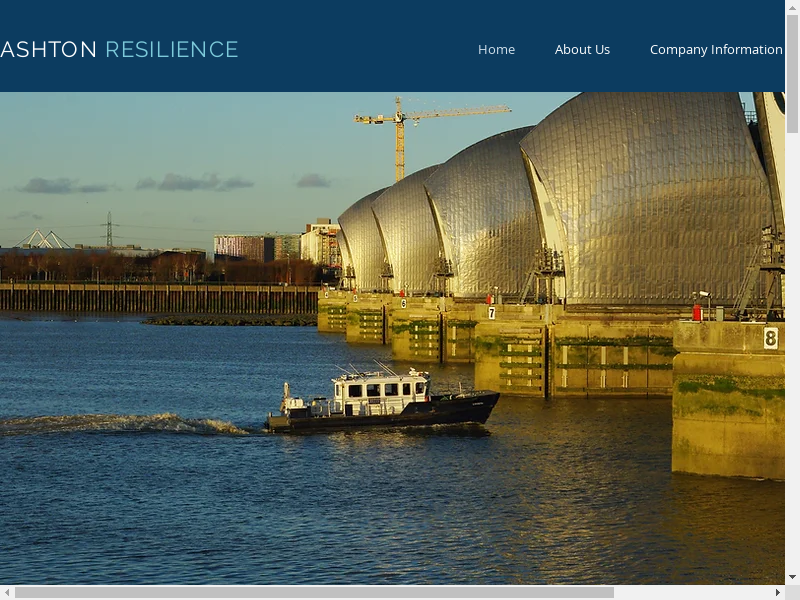Open the Company Information menu
The width and height of the screenshot is (800, 600).
point(715,49)
